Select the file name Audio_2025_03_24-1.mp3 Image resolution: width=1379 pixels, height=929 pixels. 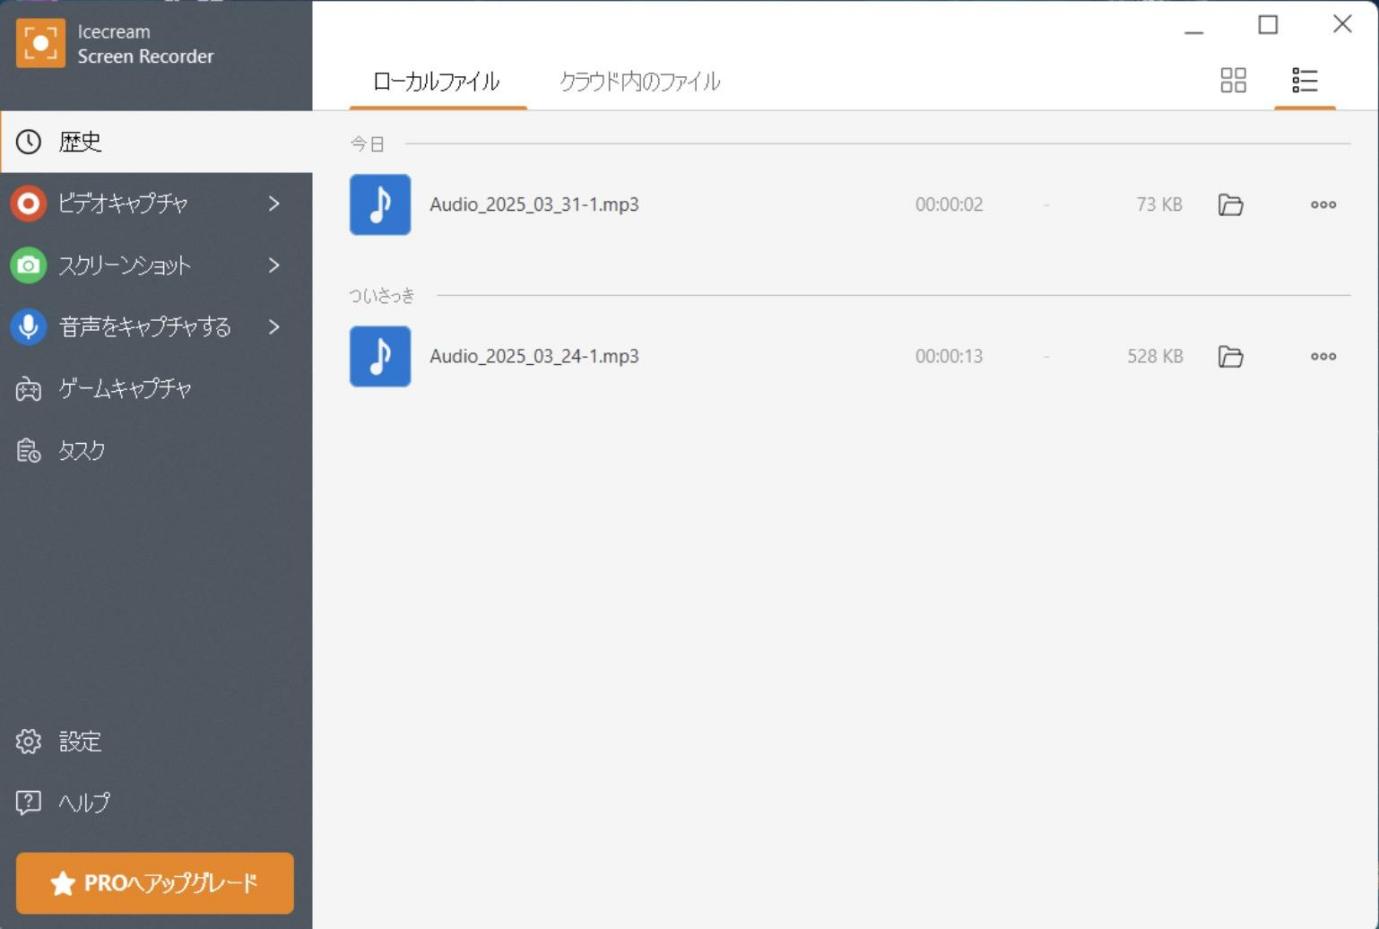pos(534,356)
